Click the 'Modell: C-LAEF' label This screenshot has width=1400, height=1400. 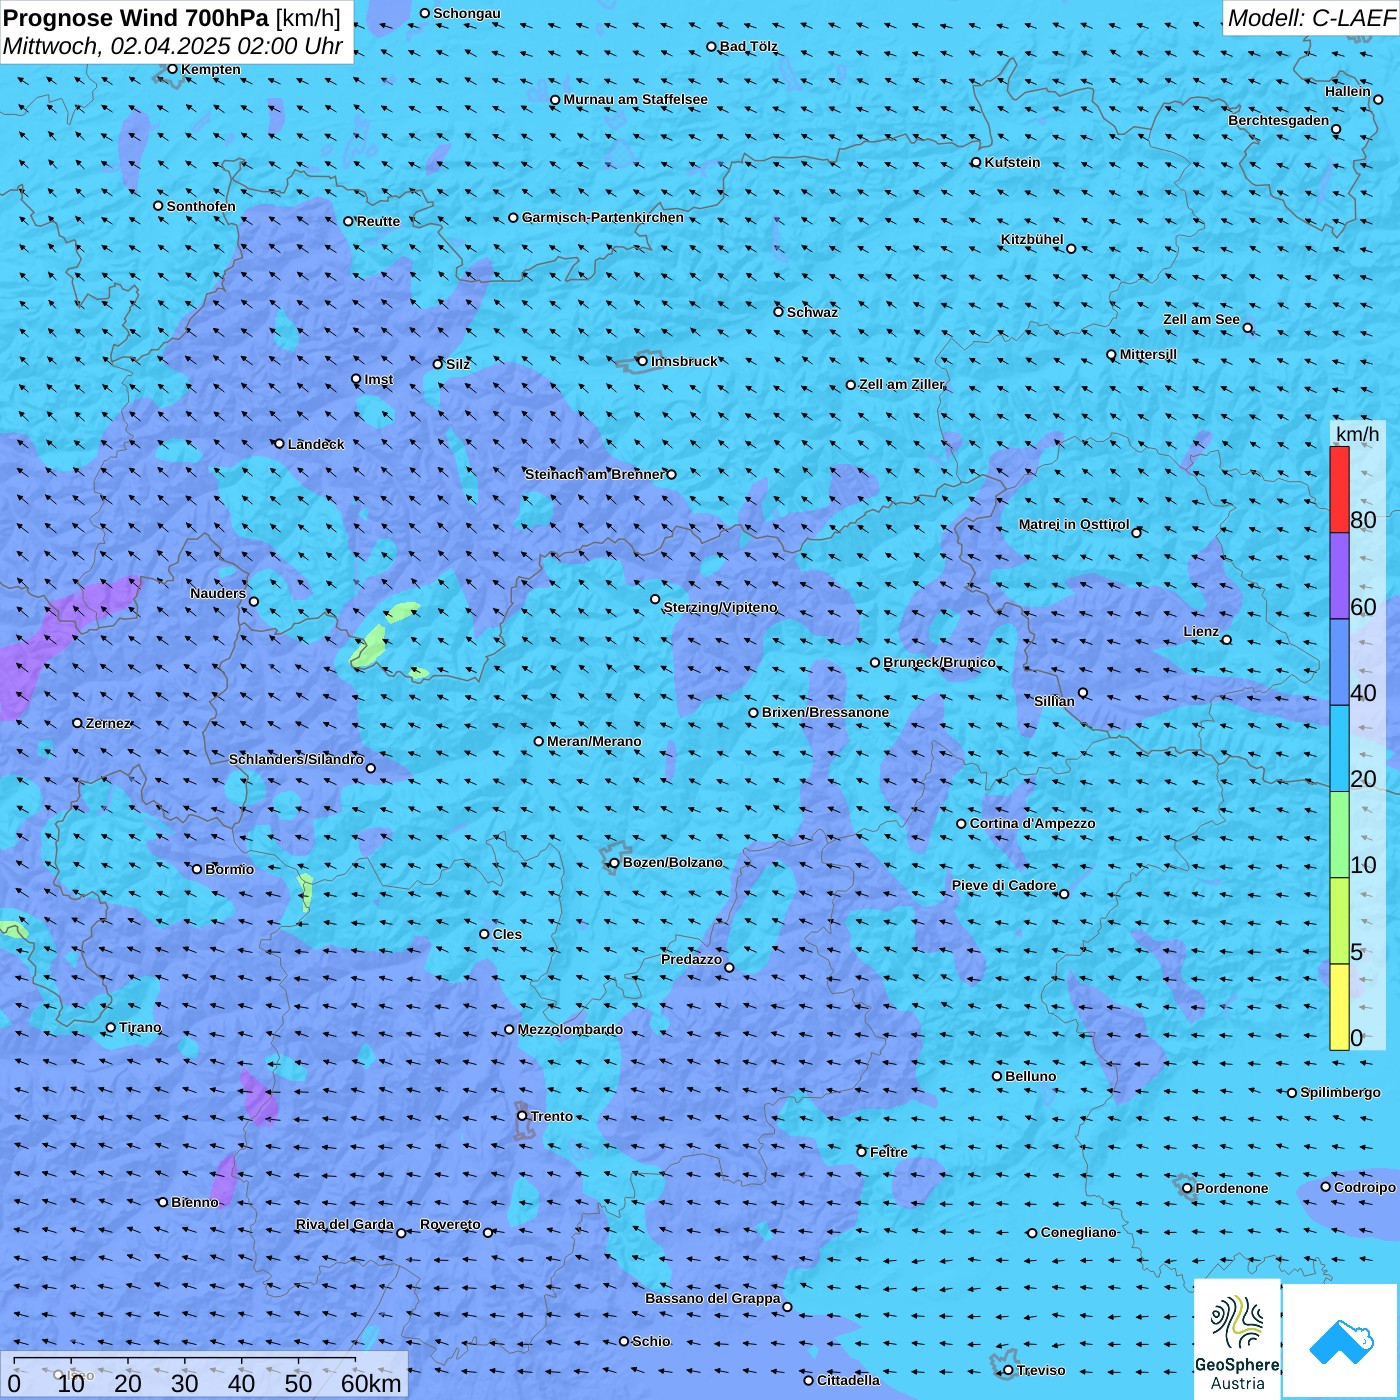tap(1311, 17)
